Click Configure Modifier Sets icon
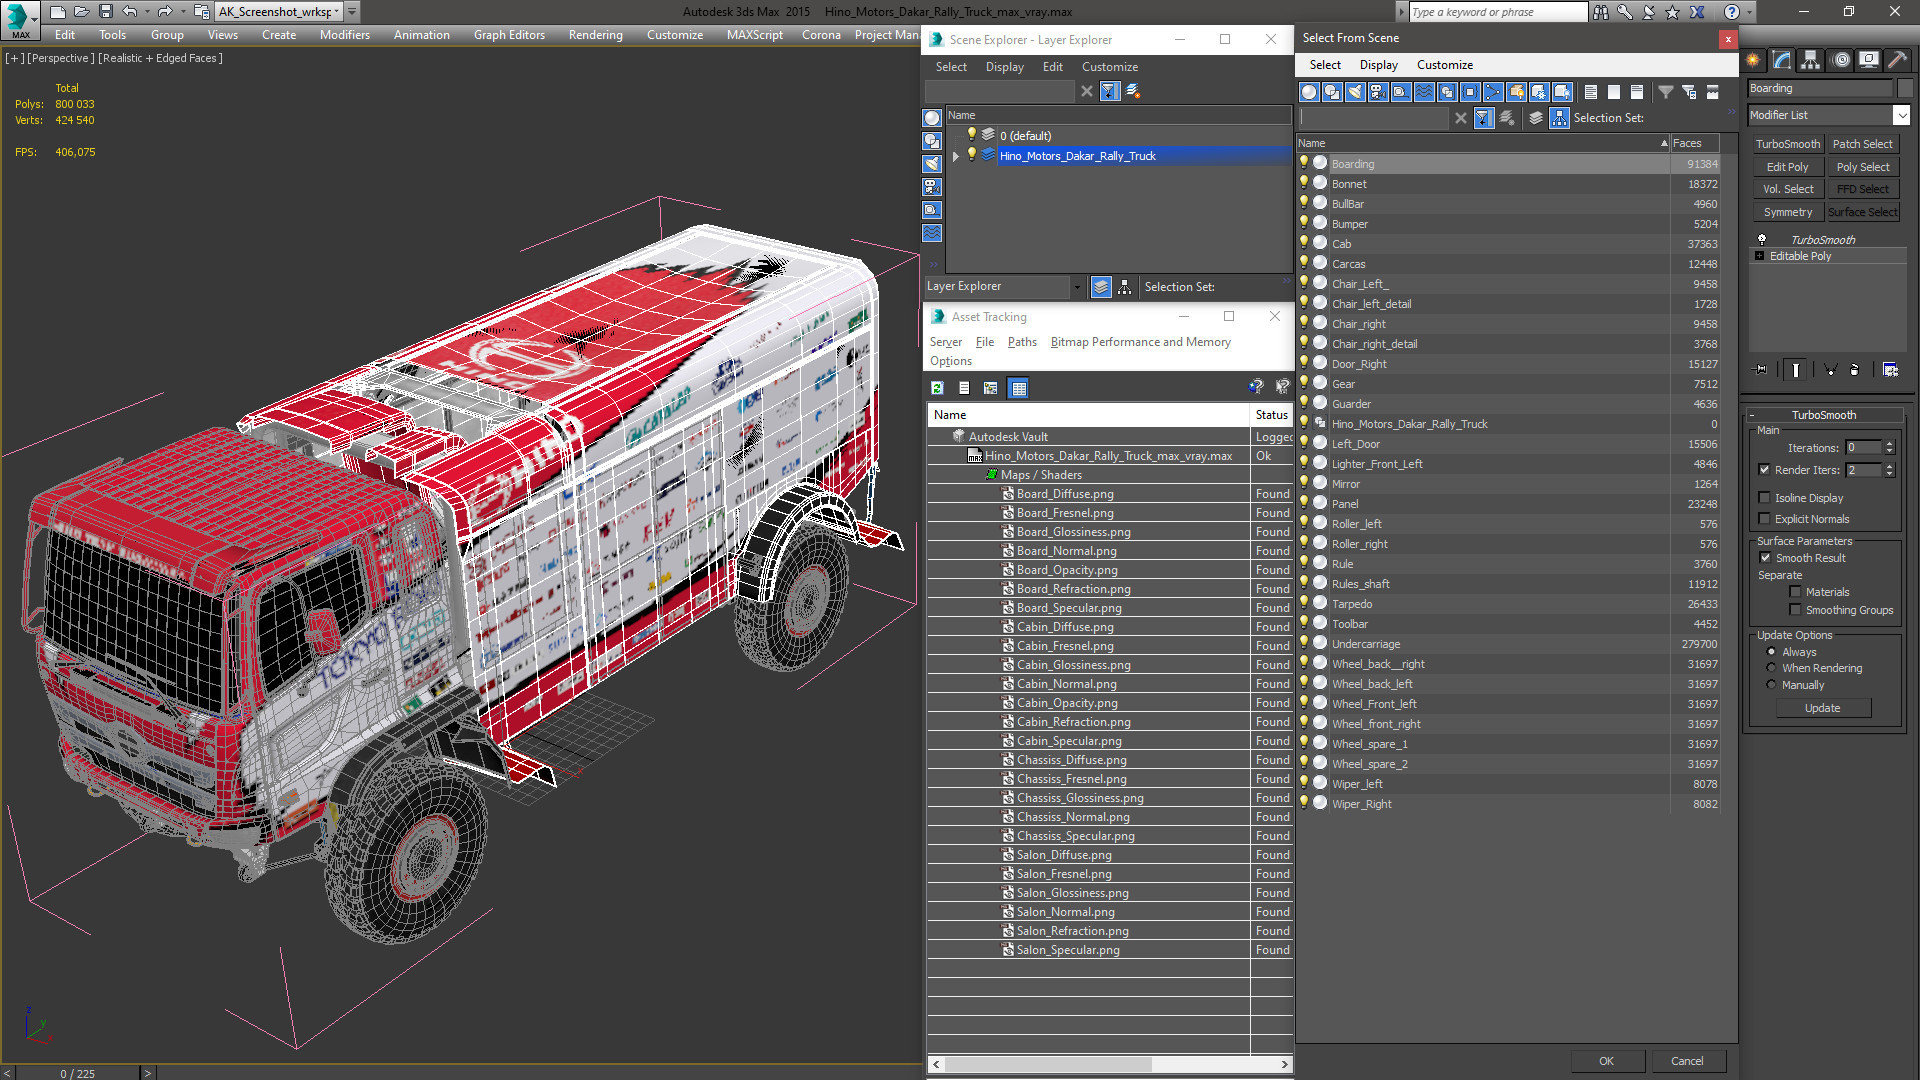Screen dimensions: 1920x1080 point(1890,370)
